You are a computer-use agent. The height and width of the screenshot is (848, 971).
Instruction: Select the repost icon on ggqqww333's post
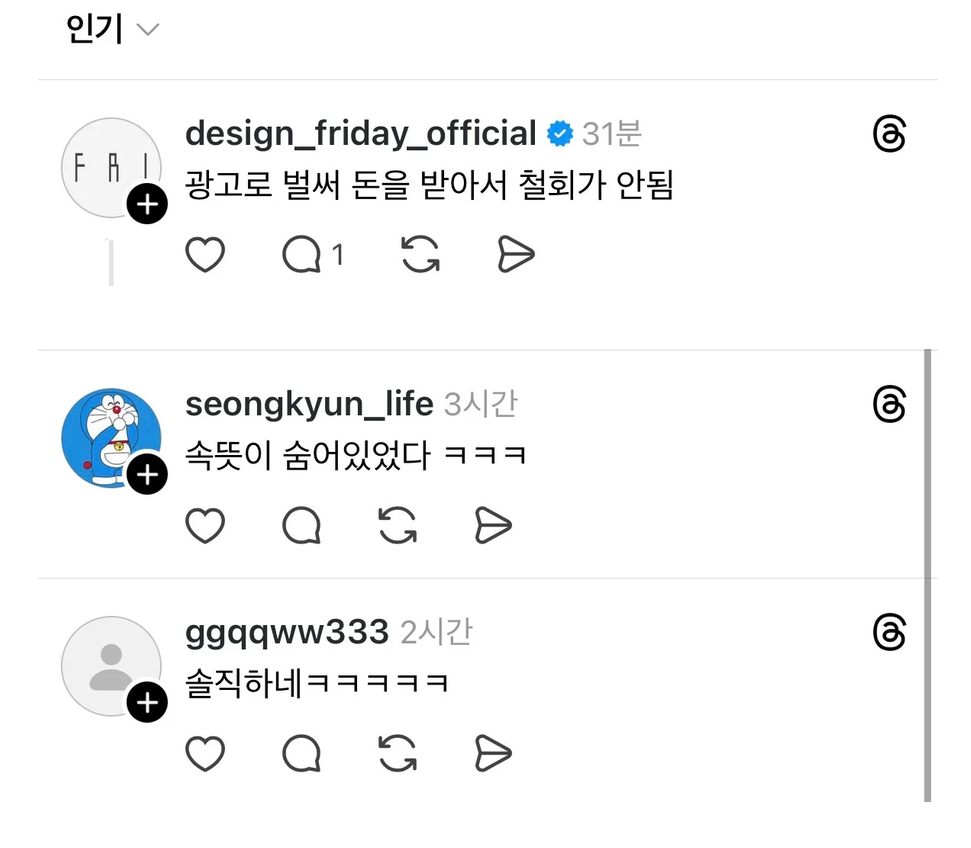(x=397, y=755)
